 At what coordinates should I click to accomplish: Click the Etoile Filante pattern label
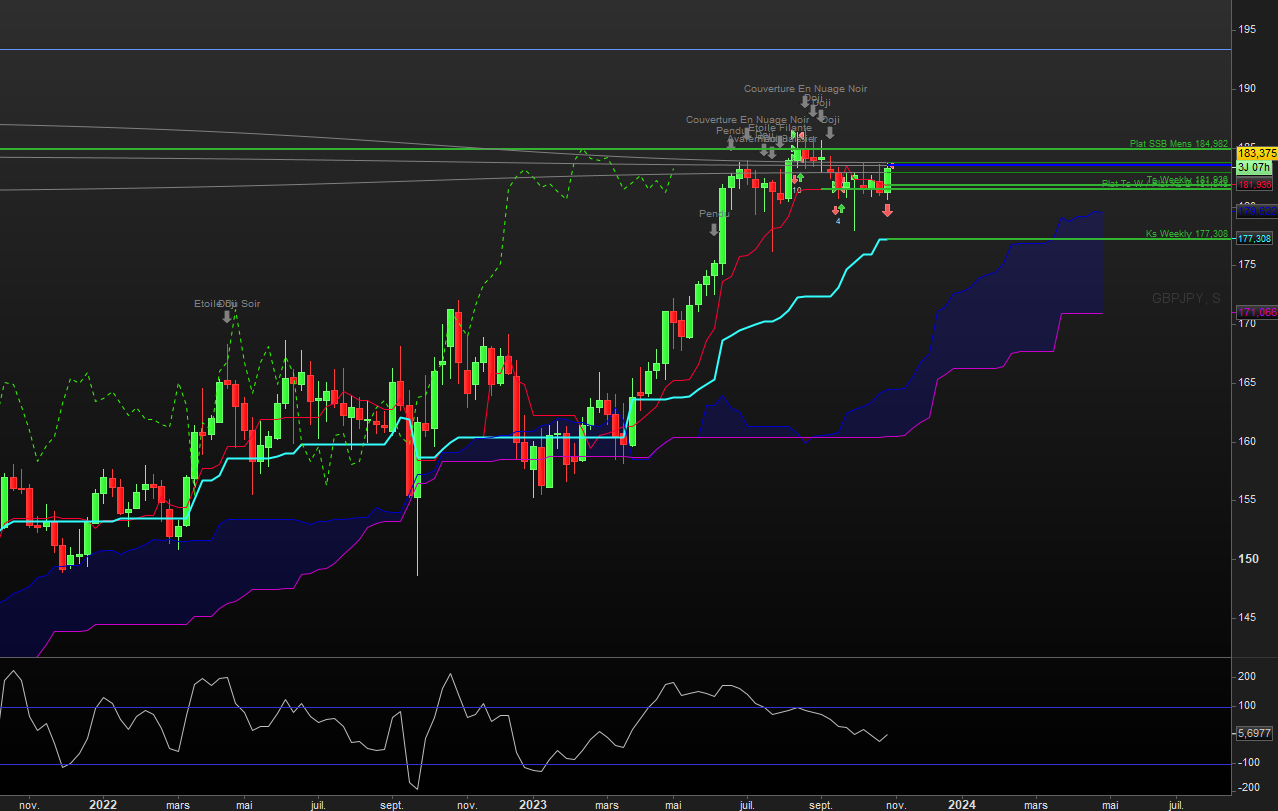pyautogui.click(x=780, y=128)
